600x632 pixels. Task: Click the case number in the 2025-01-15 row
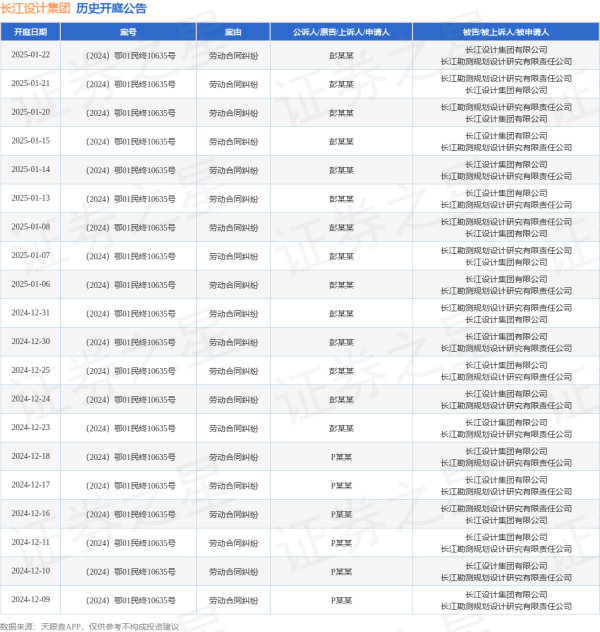pos(131,141)
